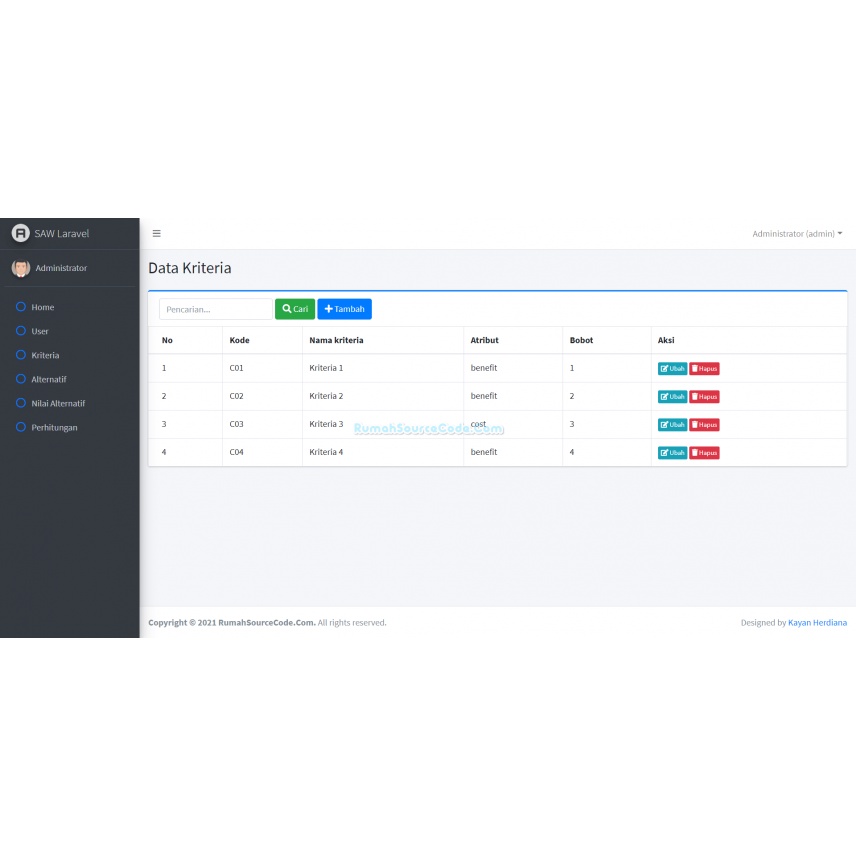This screenshot has height=856, width=856.
Task: Expand the Administrator (admin) dropdown
Action: coord(797,234)
